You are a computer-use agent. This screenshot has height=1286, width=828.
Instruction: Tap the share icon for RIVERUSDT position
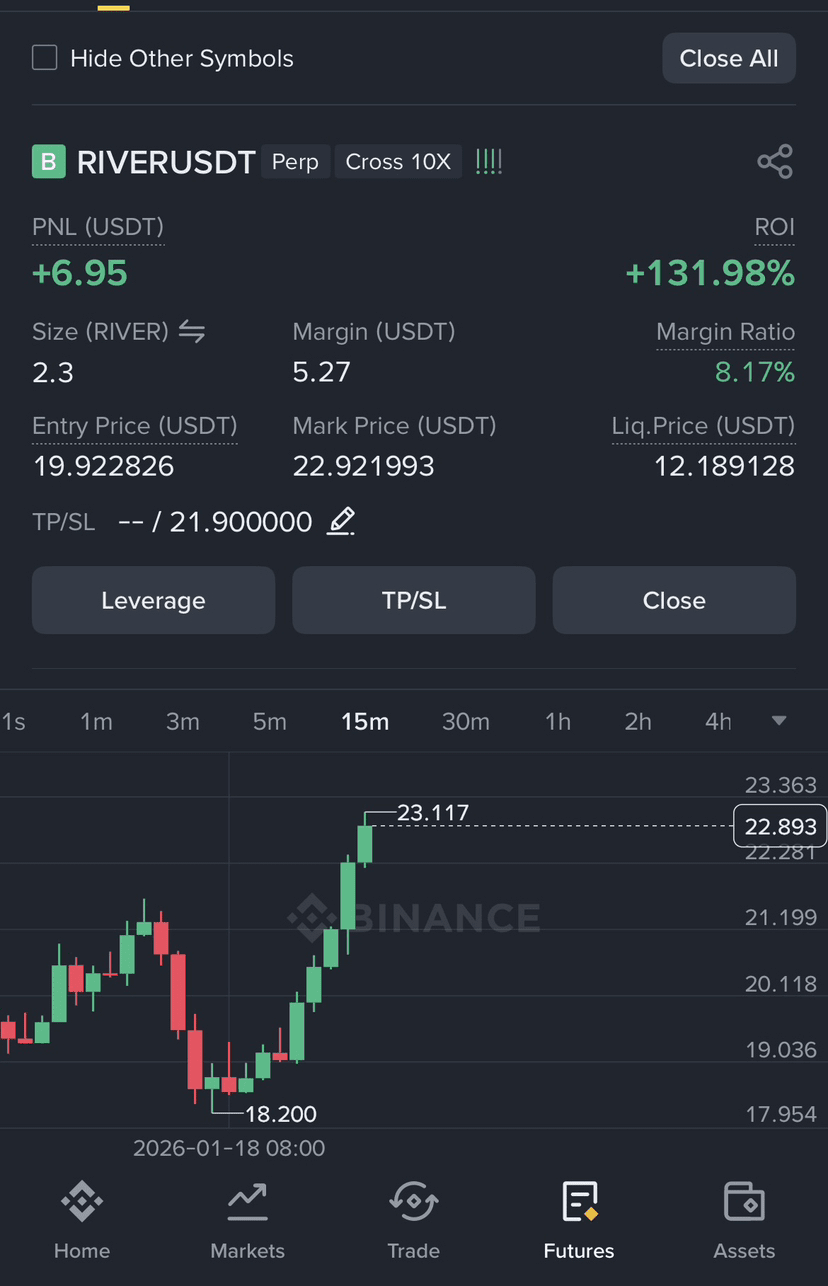tap(775, 162)
